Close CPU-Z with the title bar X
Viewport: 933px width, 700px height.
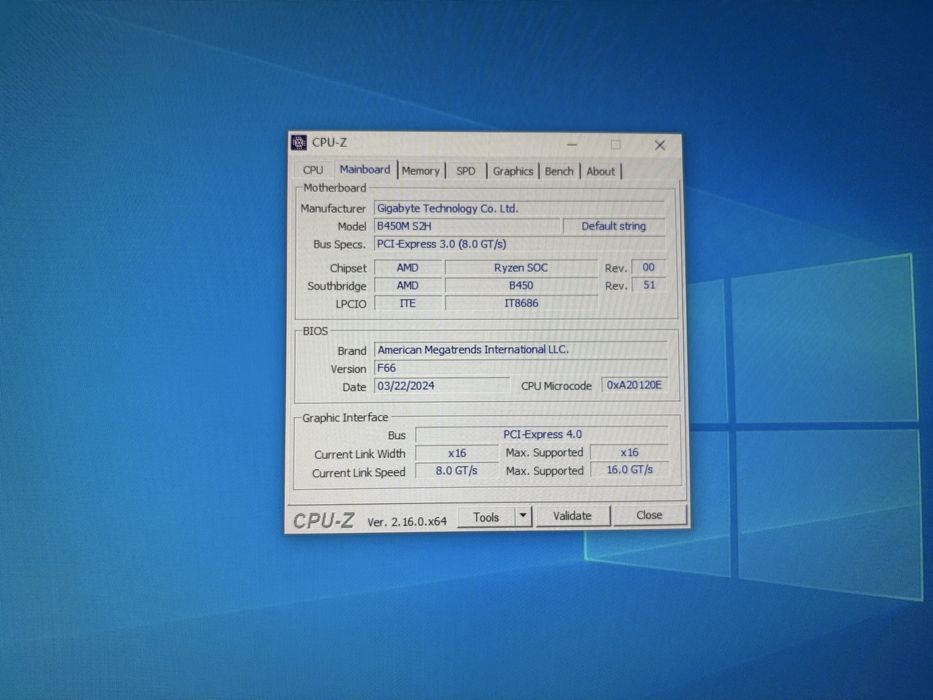pyautogui.click(x=660, y=145)
